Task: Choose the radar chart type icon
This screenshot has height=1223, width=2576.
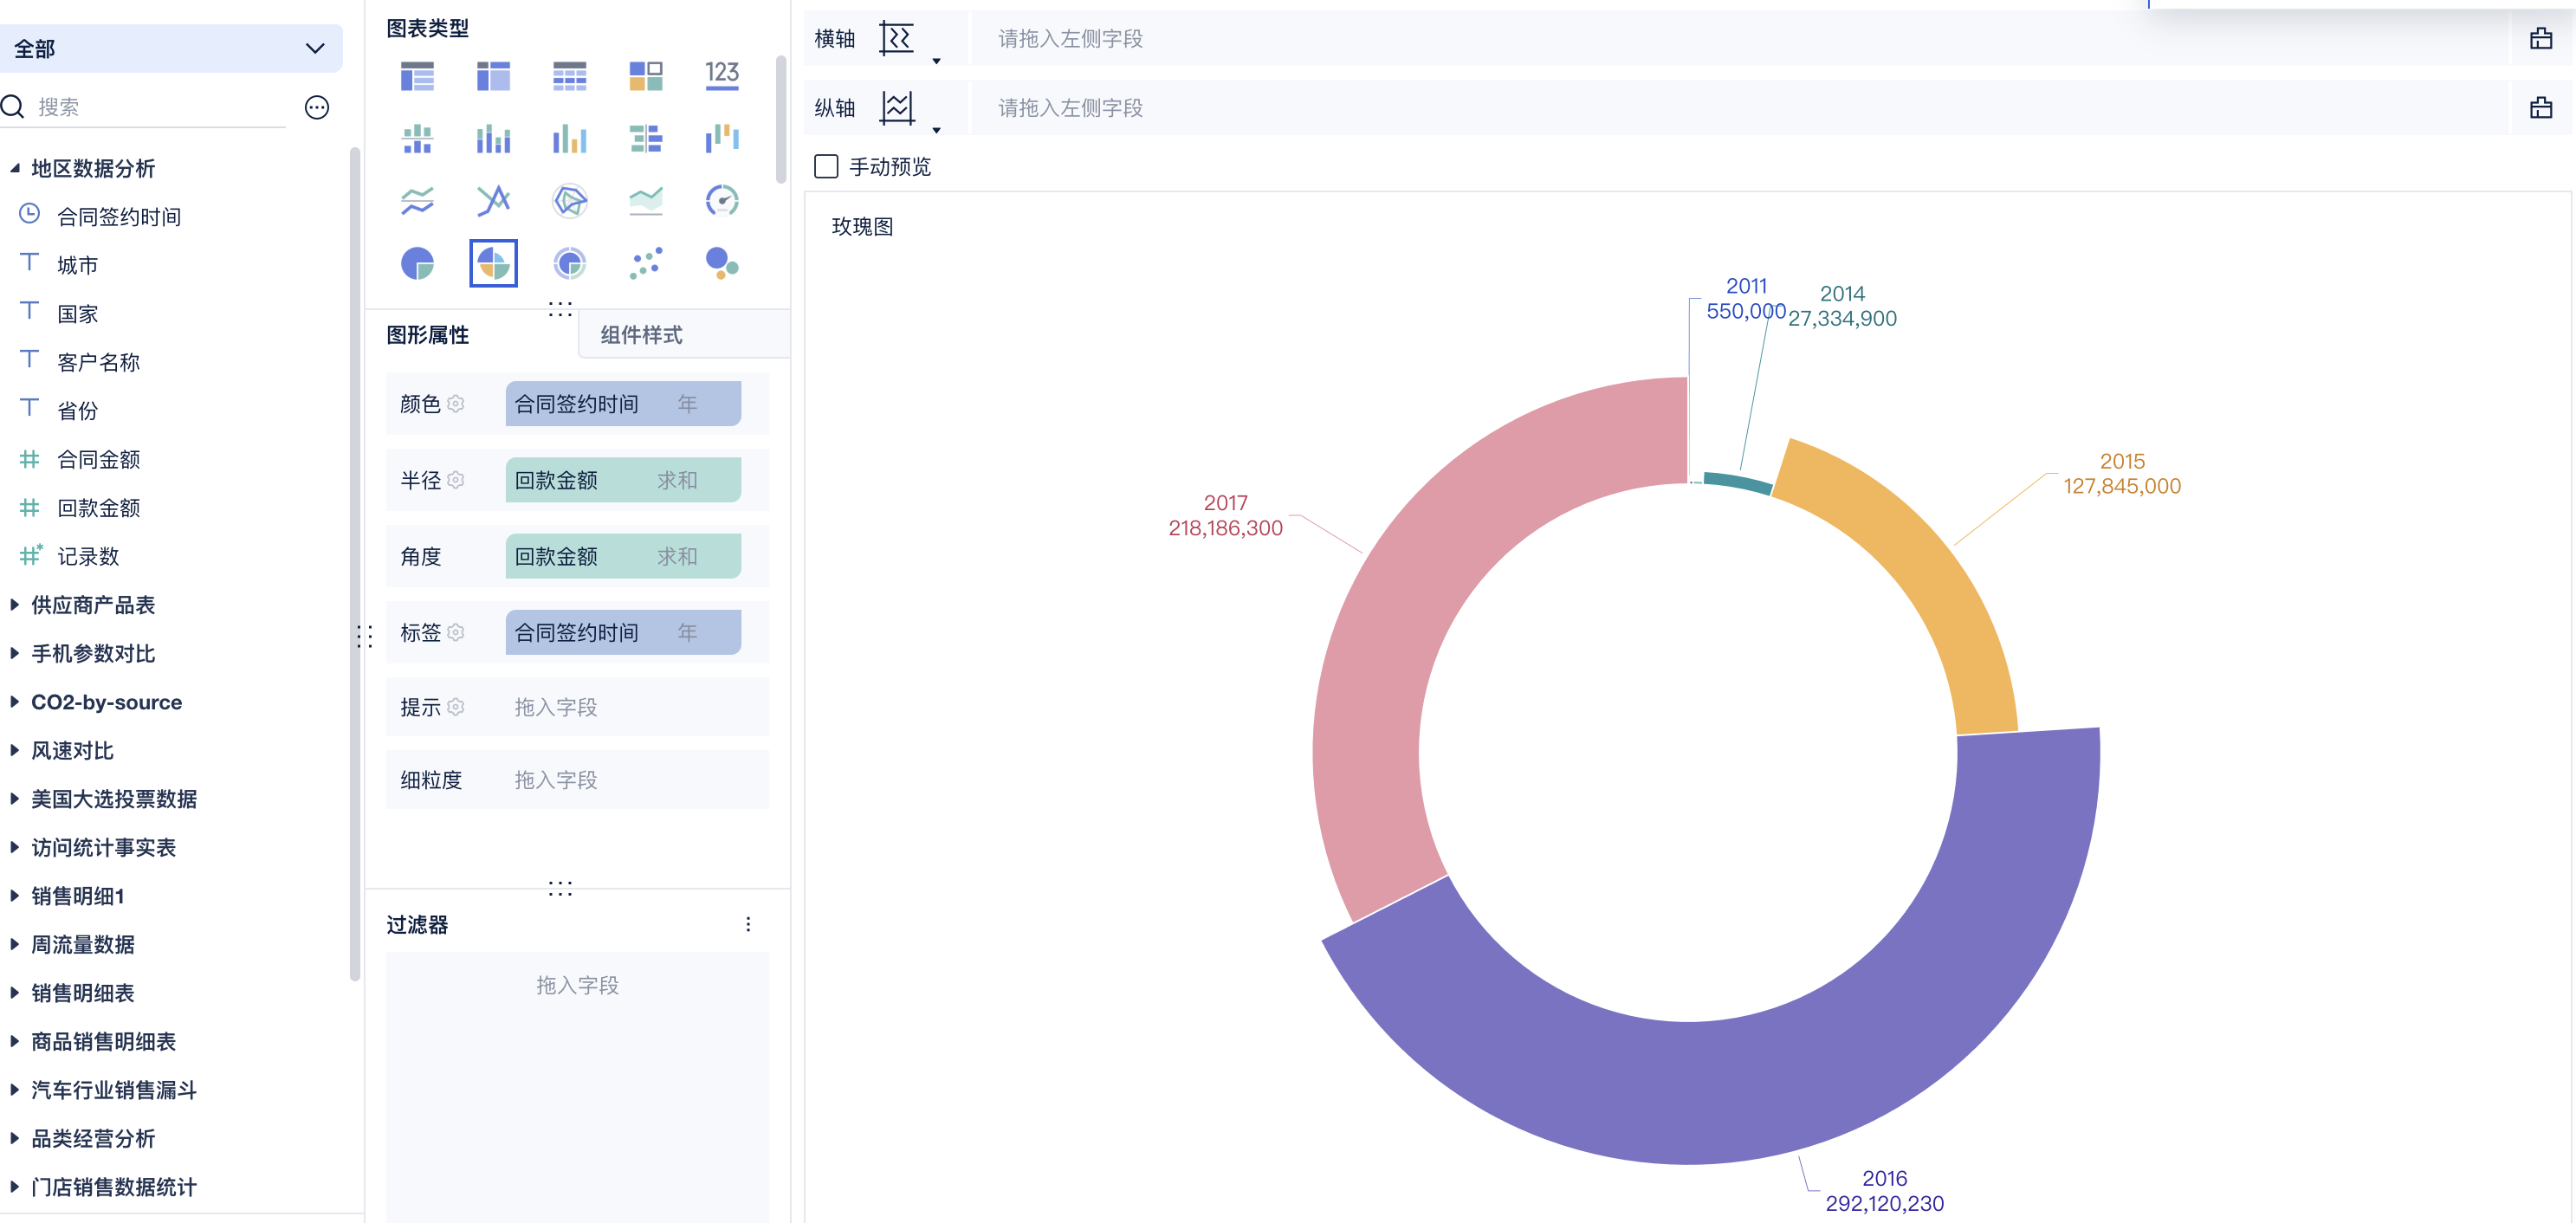Action: tap(569, 201)
